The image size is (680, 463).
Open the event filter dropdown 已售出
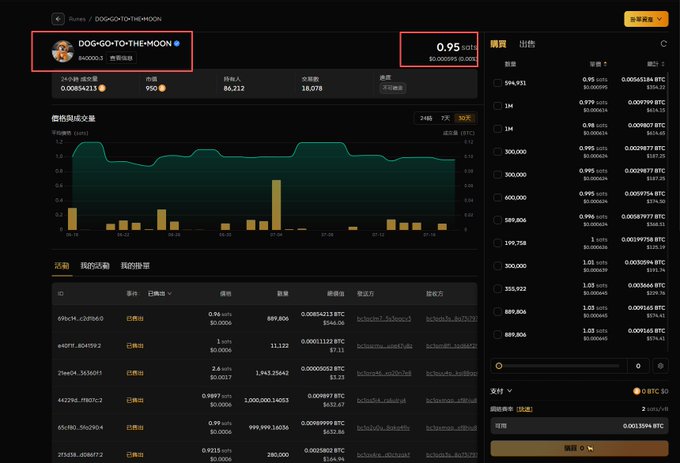pos(159,293)
